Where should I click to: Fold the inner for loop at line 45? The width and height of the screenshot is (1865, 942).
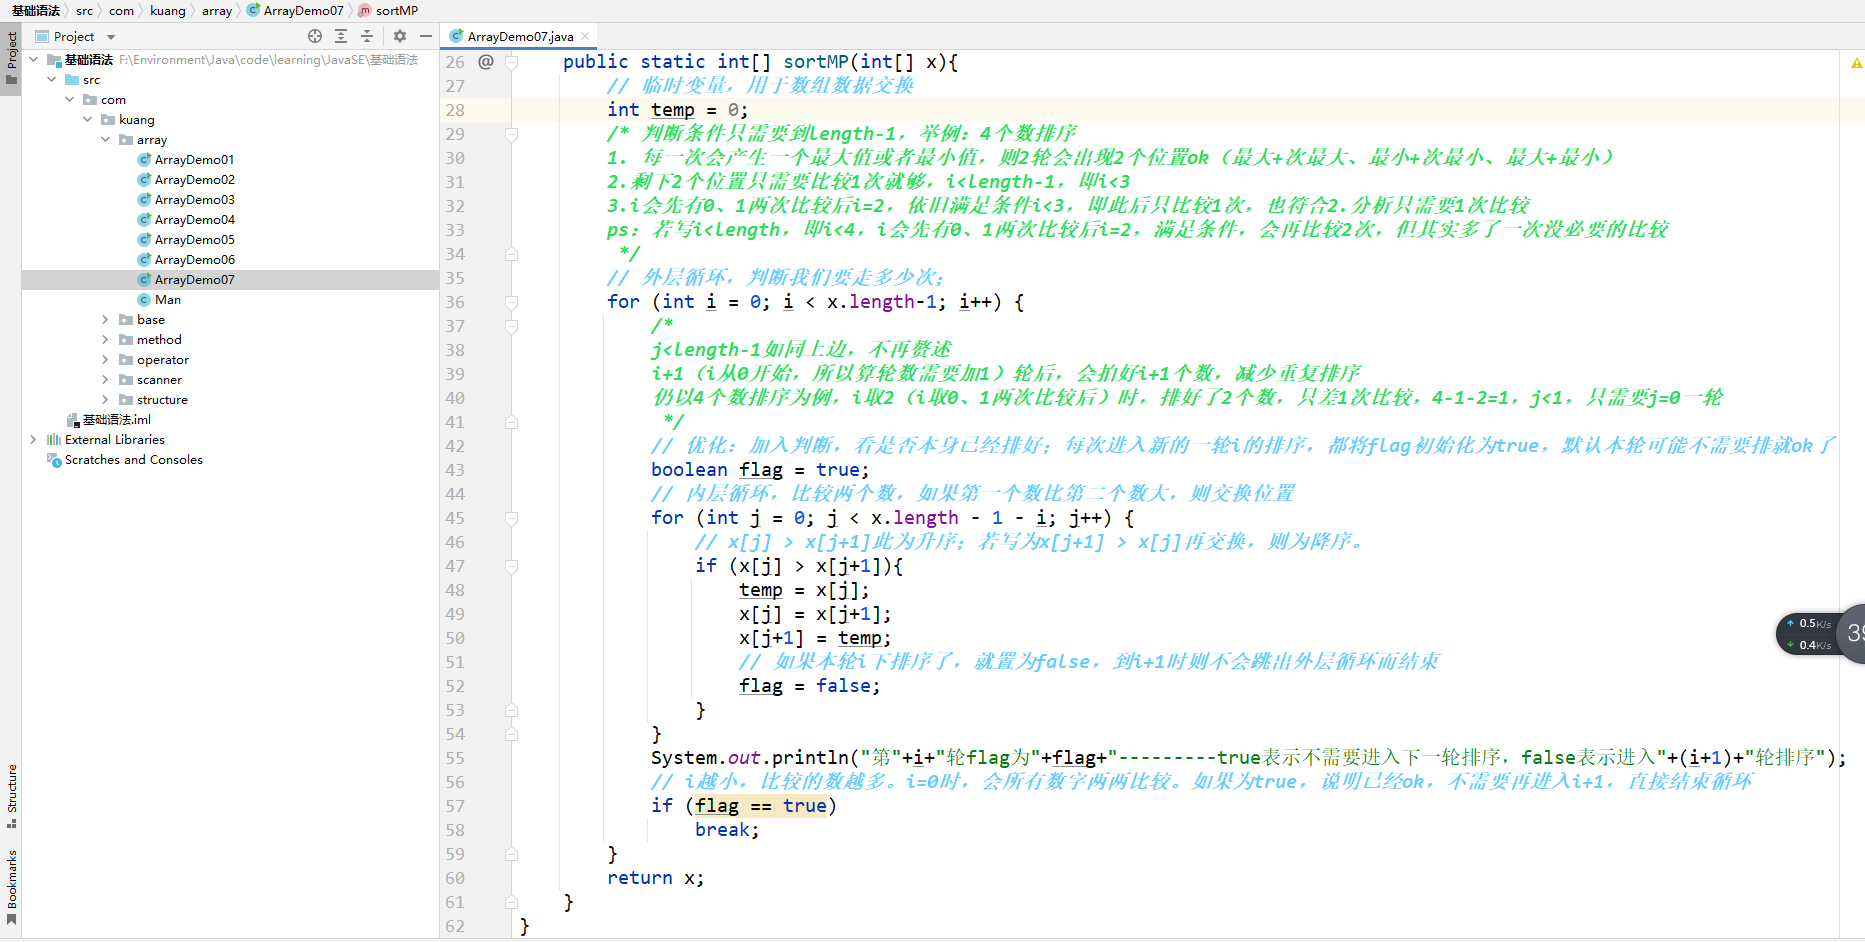(512, 518)
